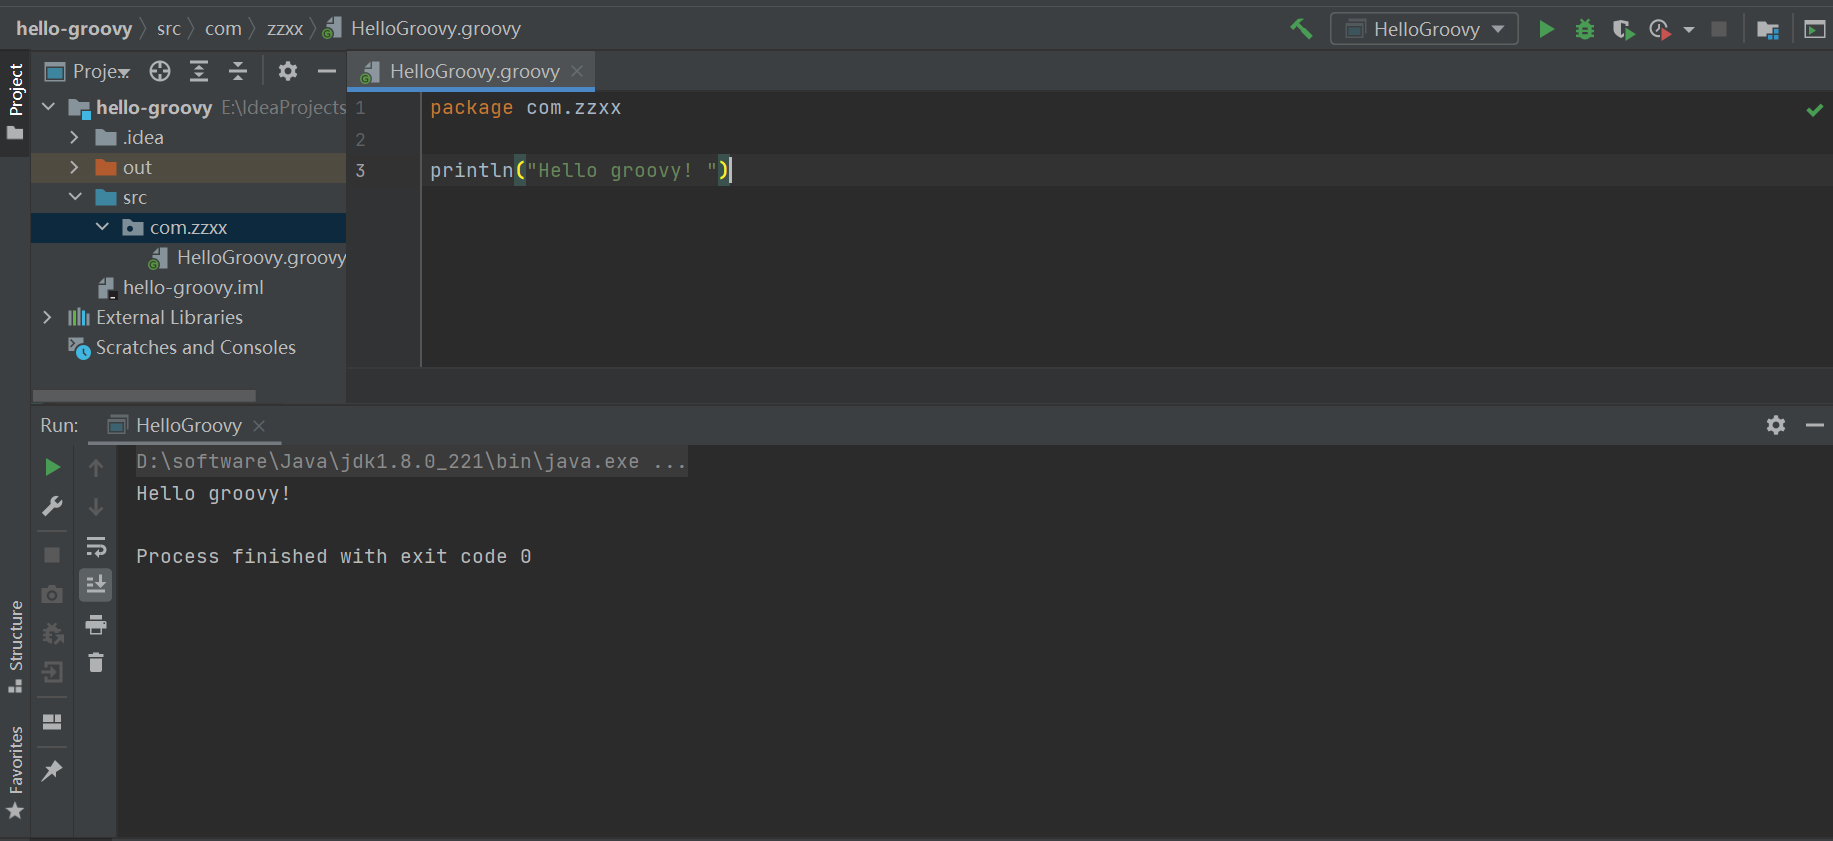Click the Project panel horizontal scrollbar
1833x841 pixels.
coord(144,396)
